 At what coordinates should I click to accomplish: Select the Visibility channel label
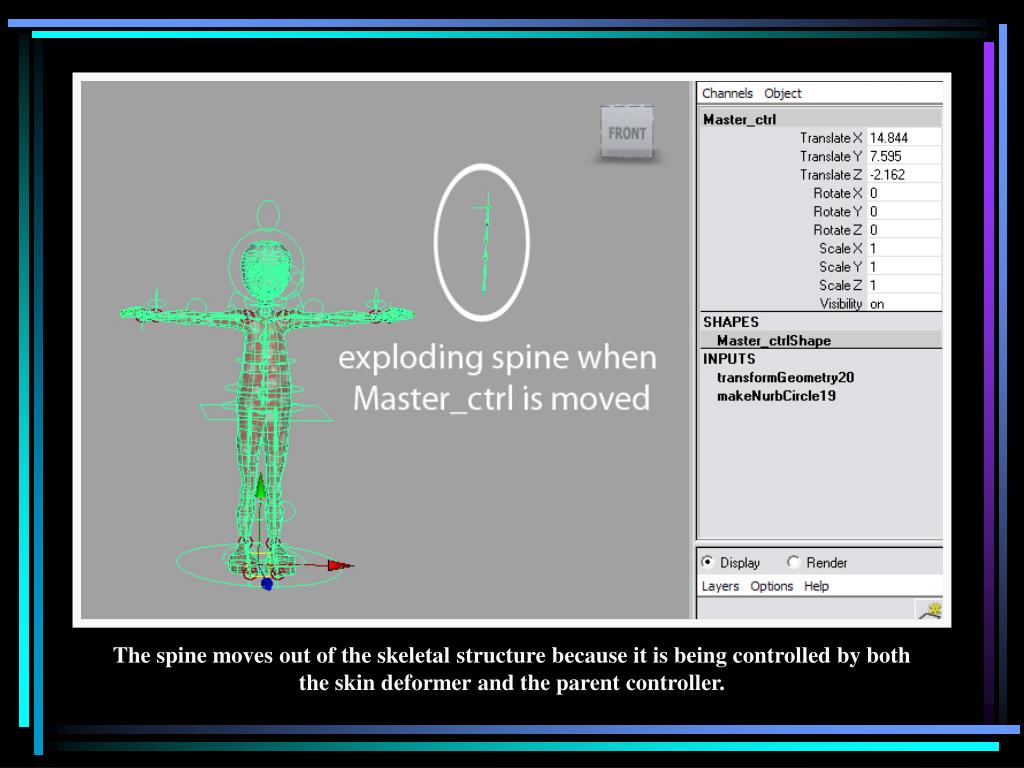(840, 304)
